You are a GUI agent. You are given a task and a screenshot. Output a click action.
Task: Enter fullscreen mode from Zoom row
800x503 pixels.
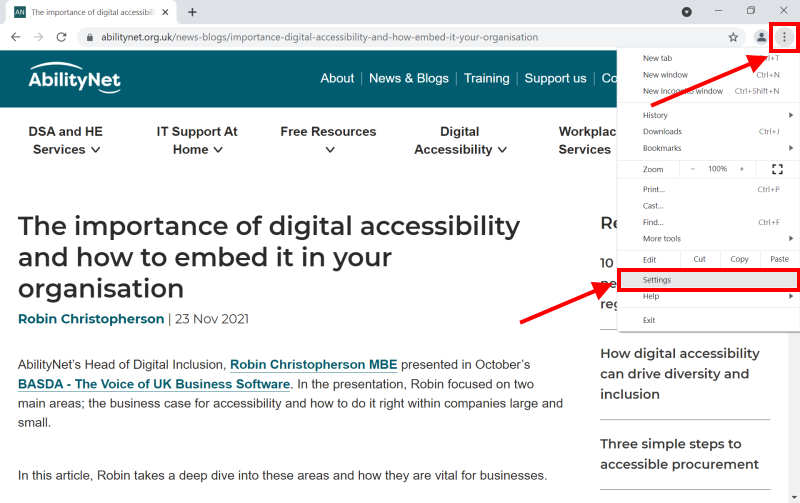coord(777,169)
